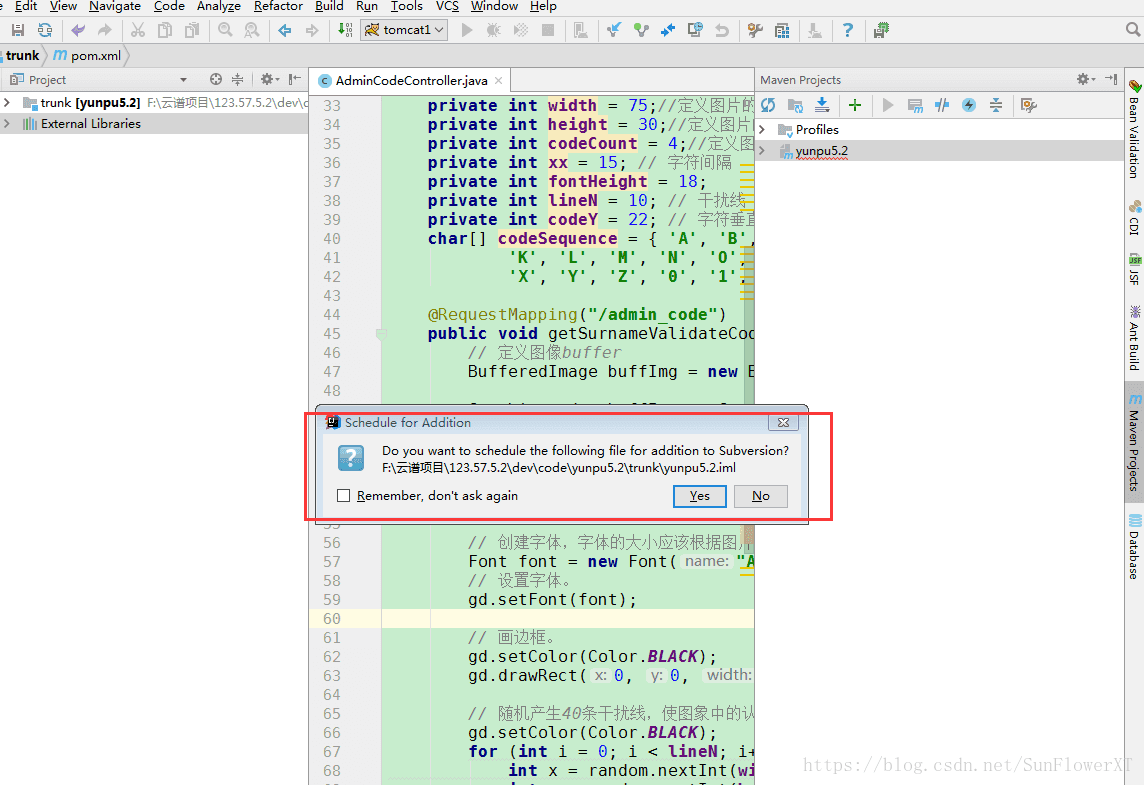Select the pom.xml breadcrumb in navigation bar
This screenshot has height=785, width=1144.
(x=95, y=56)
